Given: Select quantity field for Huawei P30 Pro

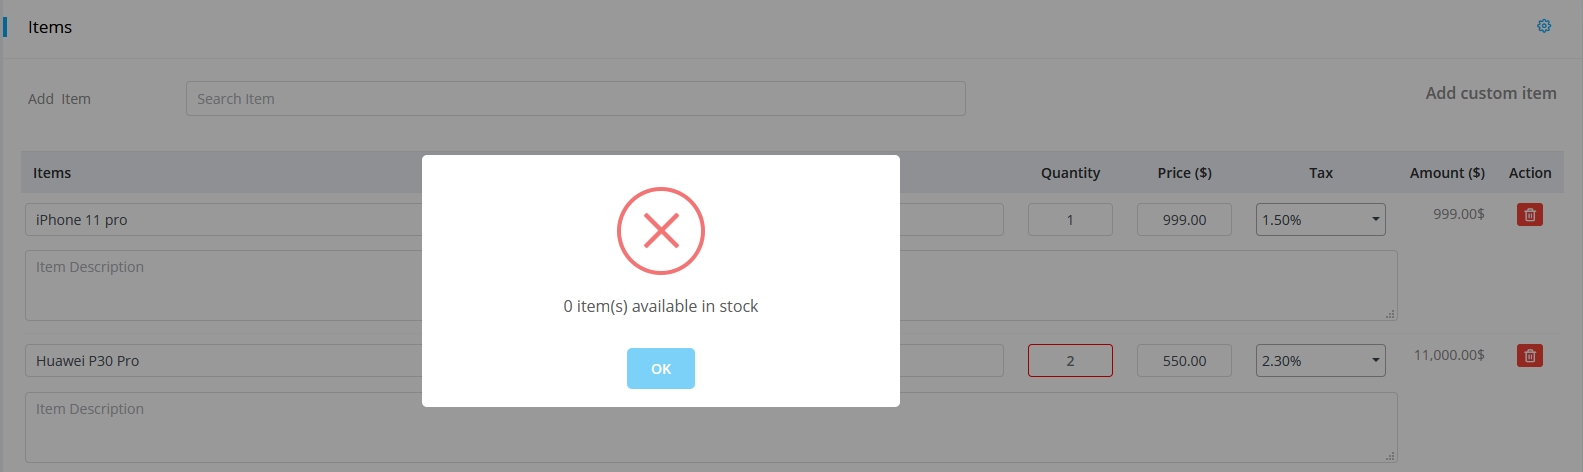Looking at the screenshot, I should tap(1070, 361).
